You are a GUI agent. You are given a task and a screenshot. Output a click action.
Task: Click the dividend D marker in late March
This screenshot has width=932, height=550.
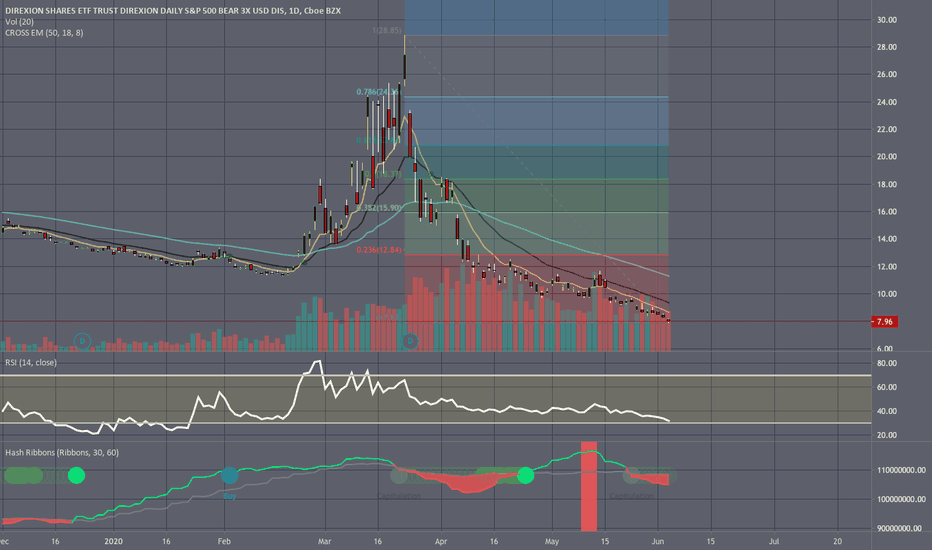(409, 341)
